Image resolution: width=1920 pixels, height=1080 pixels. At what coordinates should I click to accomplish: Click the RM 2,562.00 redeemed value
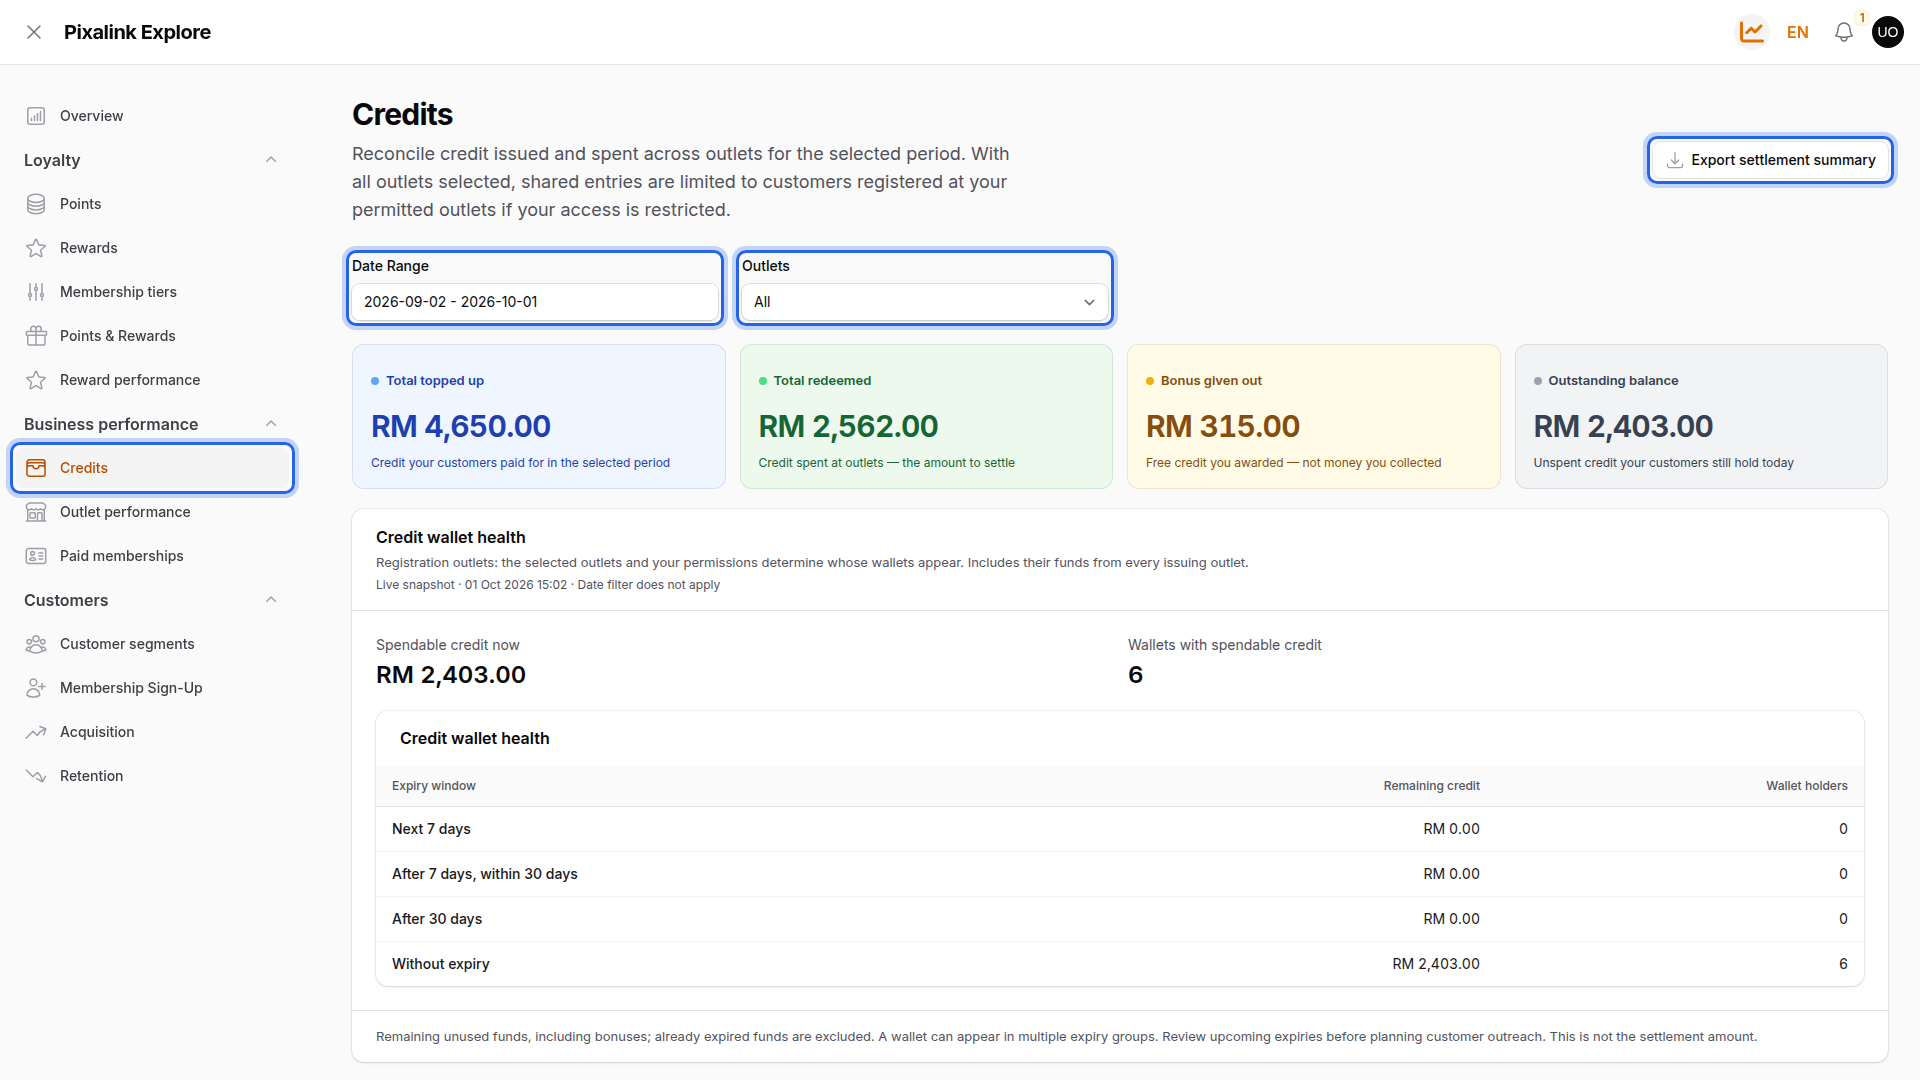click(848, 427)
